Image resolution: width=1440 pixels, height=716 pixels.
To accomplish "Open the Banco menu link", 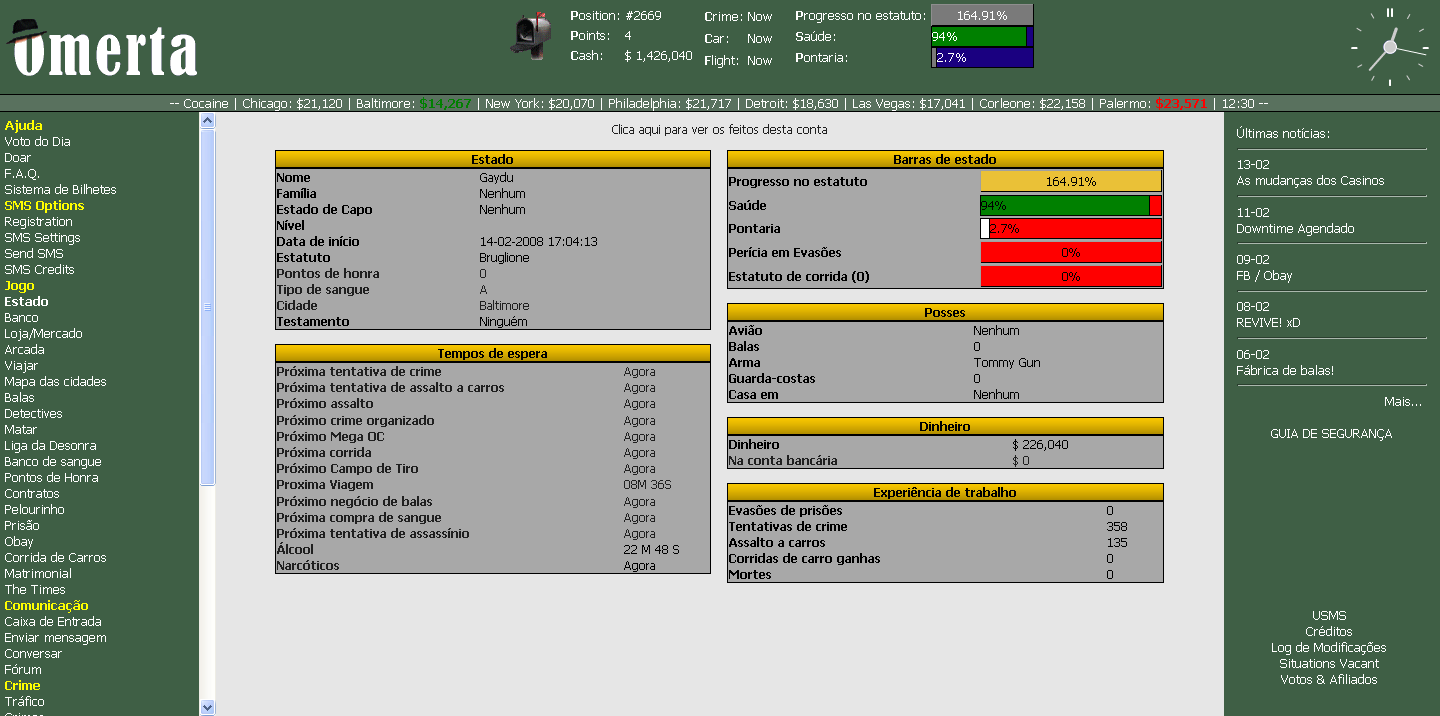I will click(x=23, y=318).
